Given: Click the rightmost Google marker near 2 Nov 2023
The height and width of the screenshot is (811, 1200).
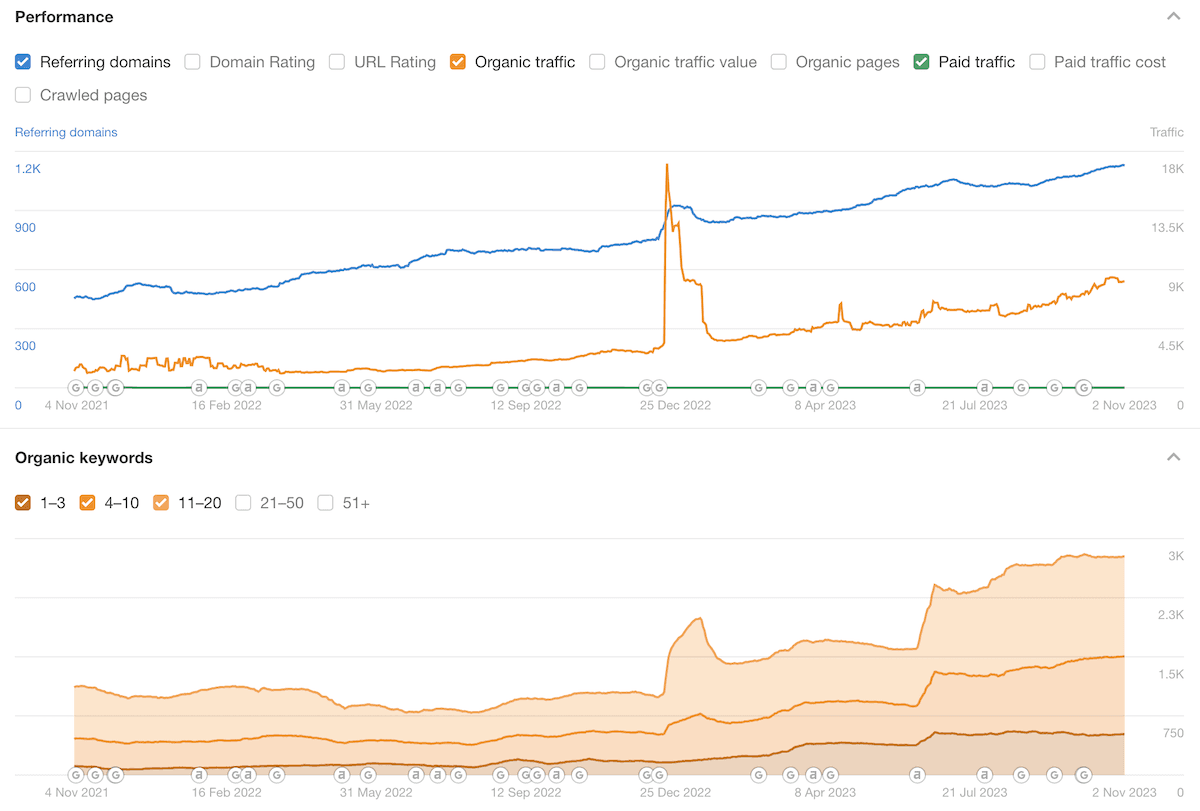Looking at the screenshot, I should 1083,387.
